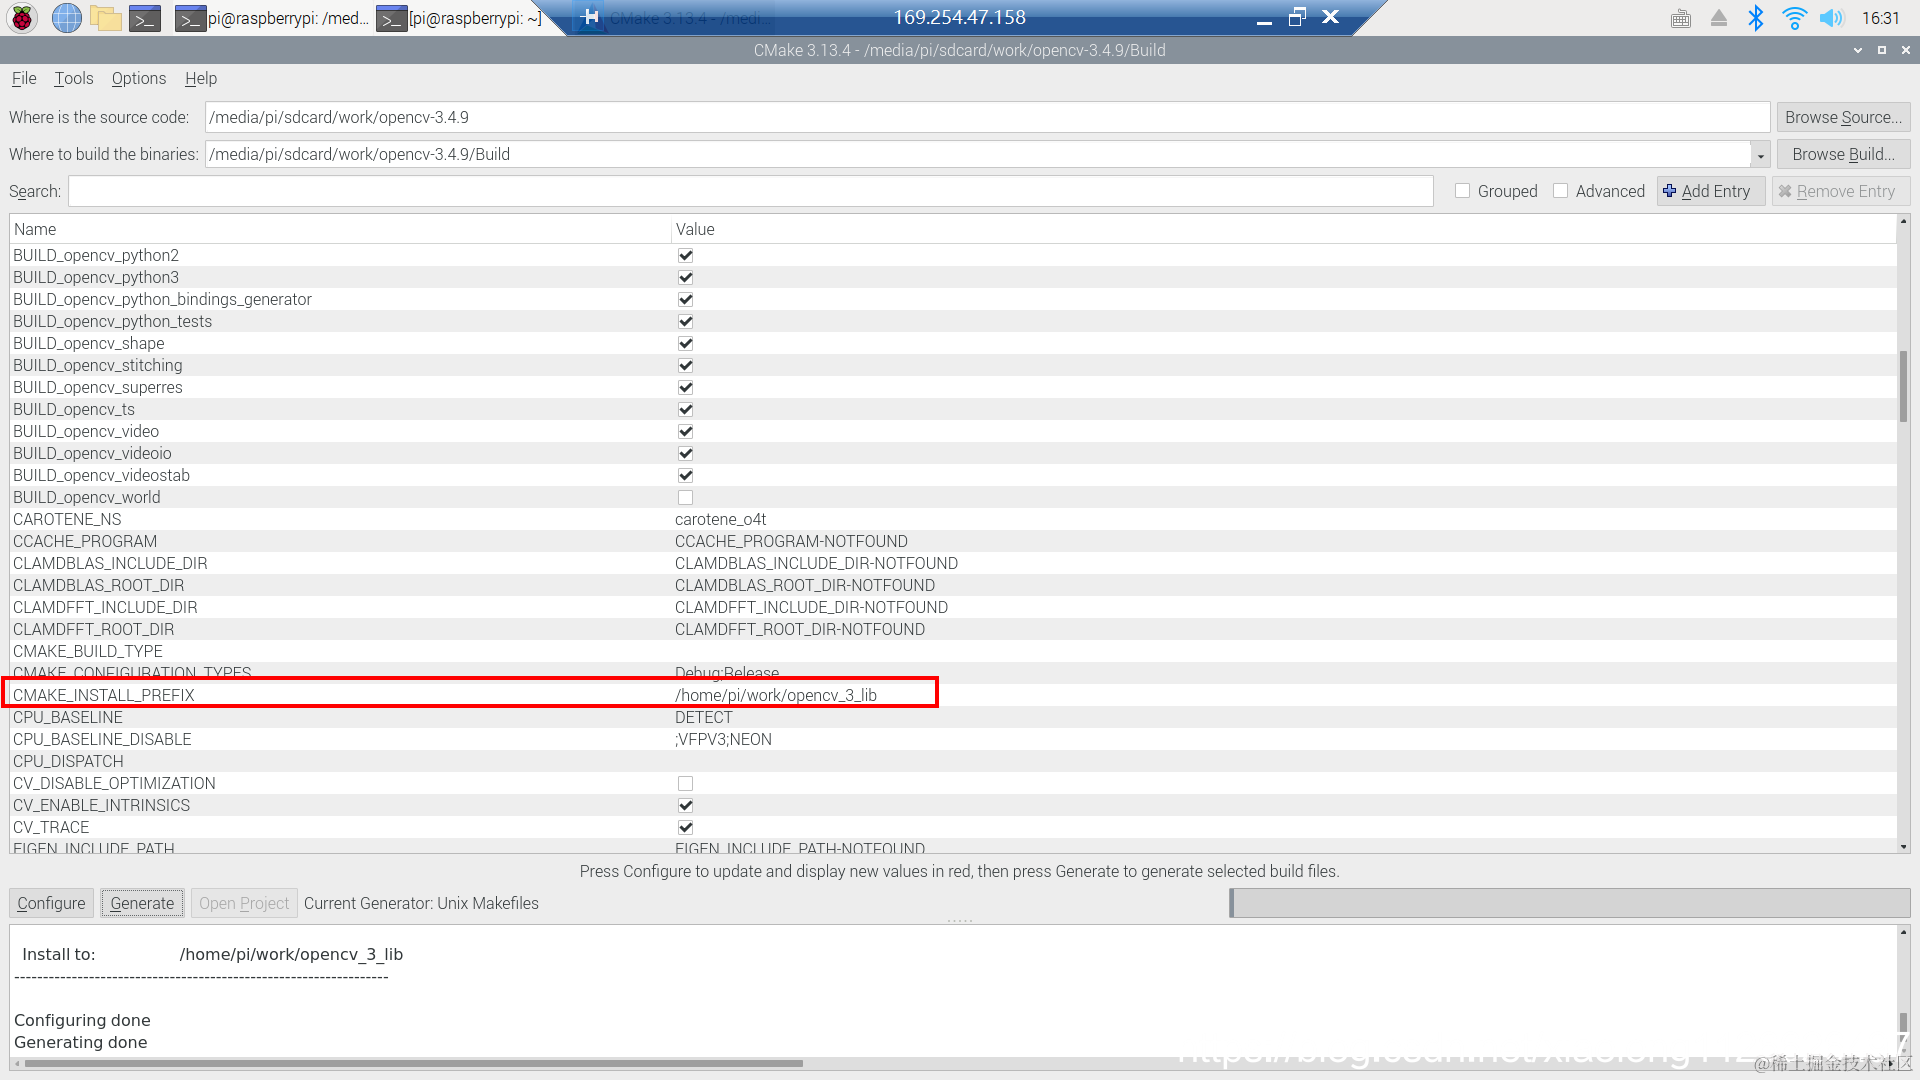Launch the web browser globe icon
The image size is (1920, 1080).
(x=66, y=17)
